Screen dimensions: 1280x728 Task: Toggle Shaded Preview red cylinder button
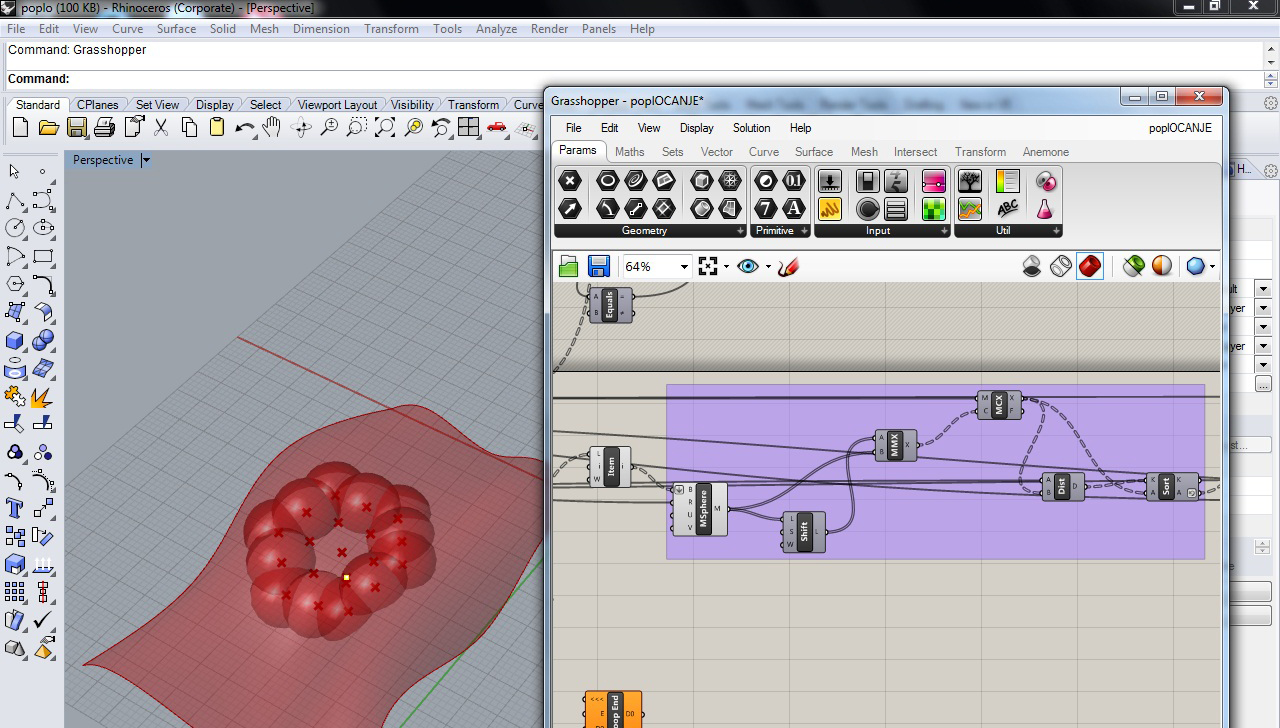1090,266
